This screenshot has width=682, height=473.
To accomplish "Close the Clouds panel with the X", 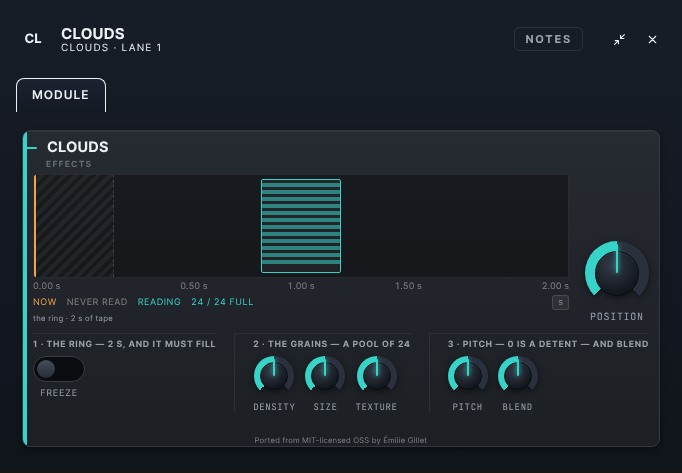I will click(652, 40).
